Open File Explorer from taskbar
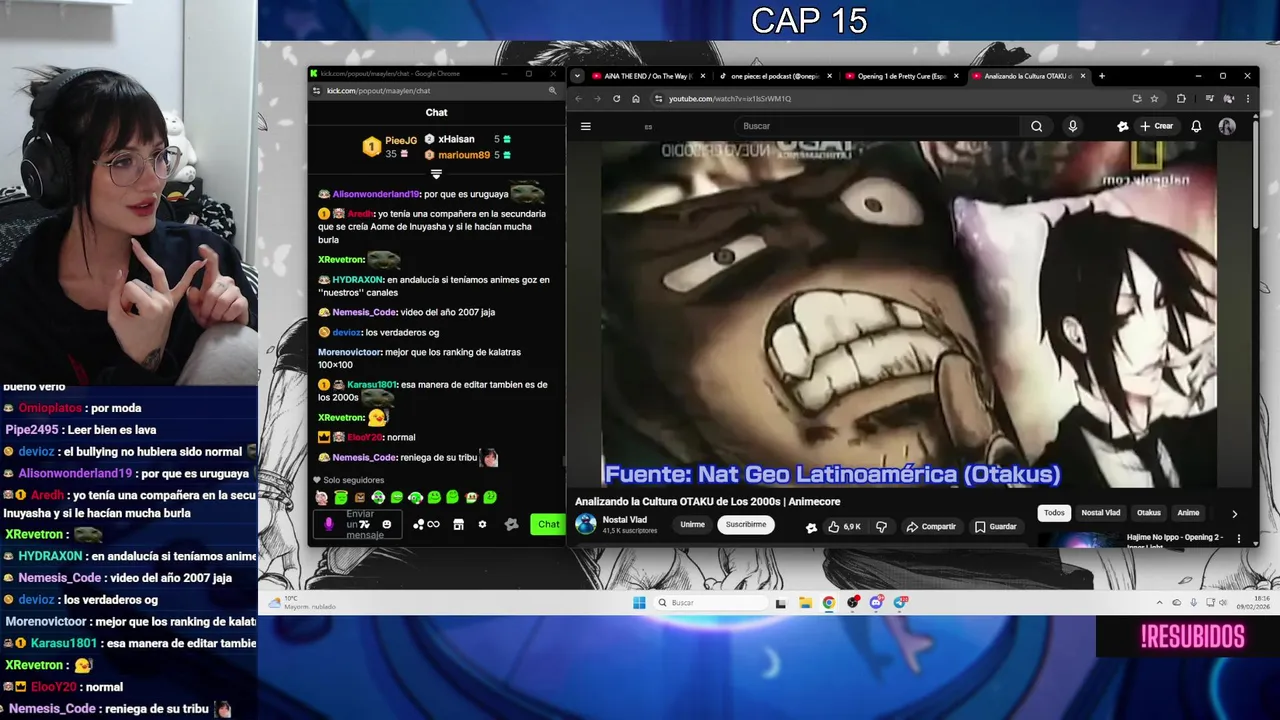 click(805, 603)
